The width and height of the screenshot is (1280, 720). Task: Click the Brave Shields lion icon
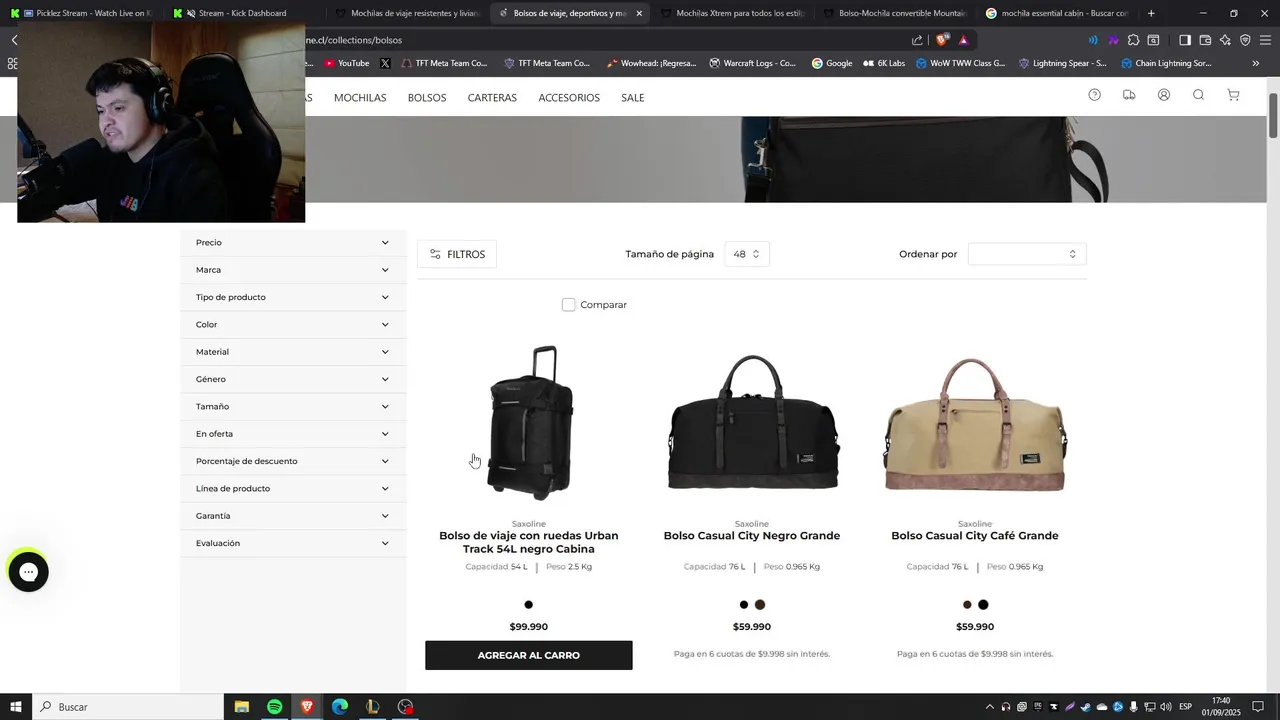(942, 40)
